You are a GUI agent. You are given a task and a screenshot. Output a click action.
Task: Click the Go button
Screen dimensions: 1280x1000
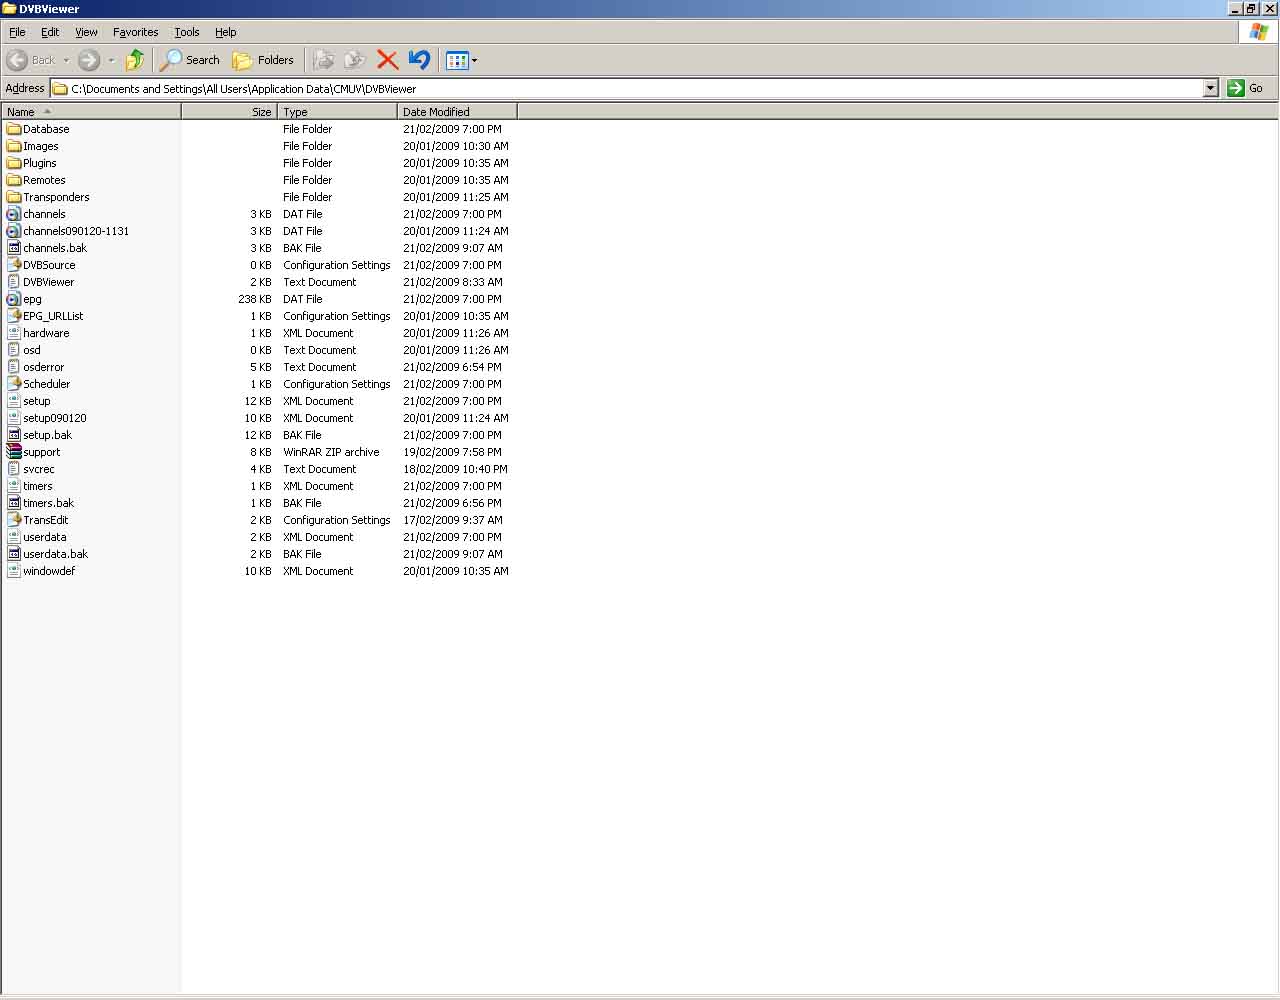1246,88
